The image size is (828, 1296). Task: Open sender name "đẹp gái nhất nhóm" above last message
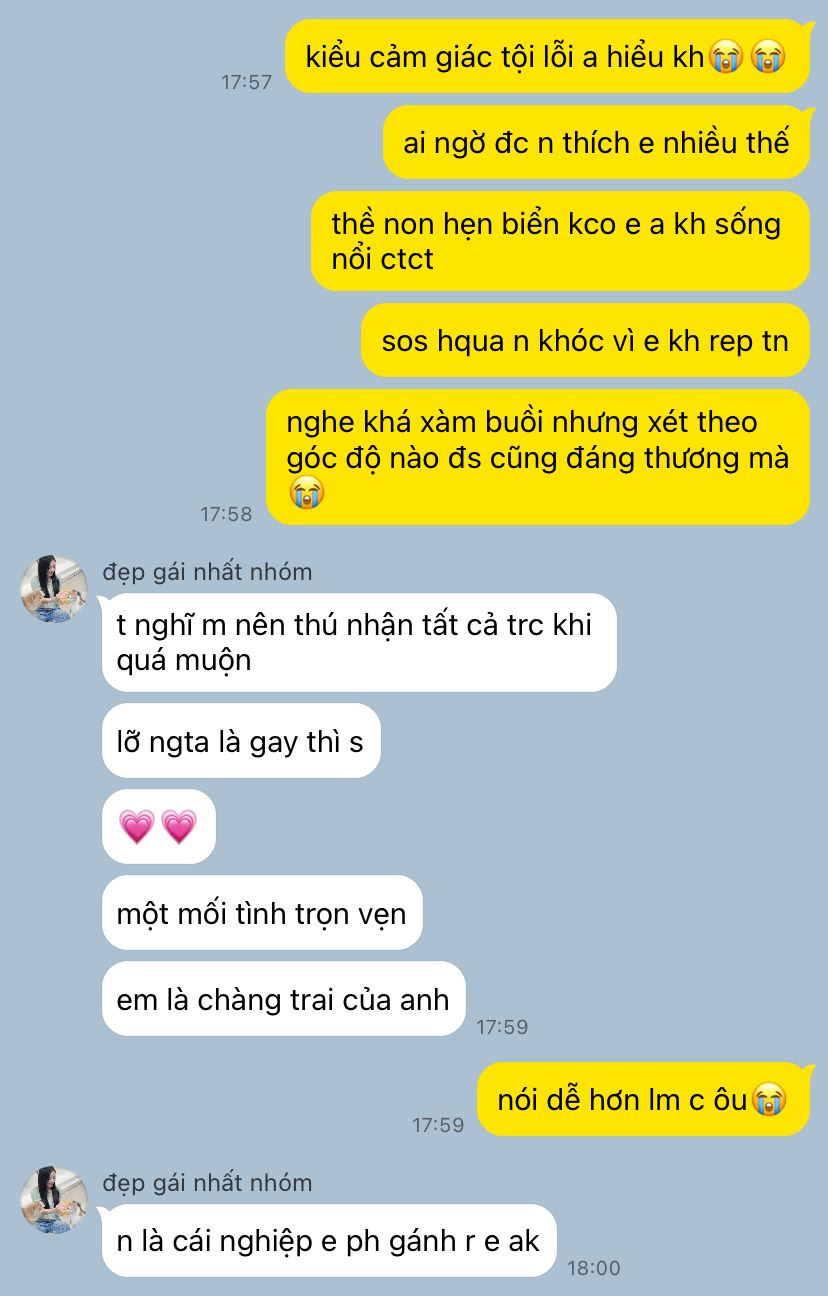coord(207,1182)
